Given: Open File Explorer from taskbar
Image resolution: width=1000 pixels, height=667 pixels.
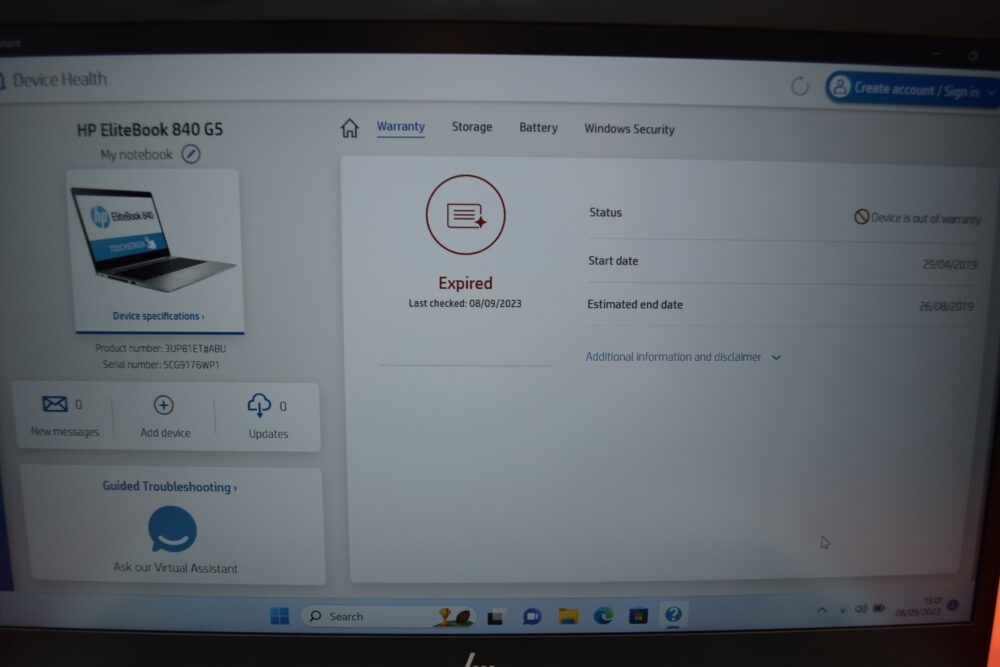Looking at the screenshot, I should coord(568,615).
